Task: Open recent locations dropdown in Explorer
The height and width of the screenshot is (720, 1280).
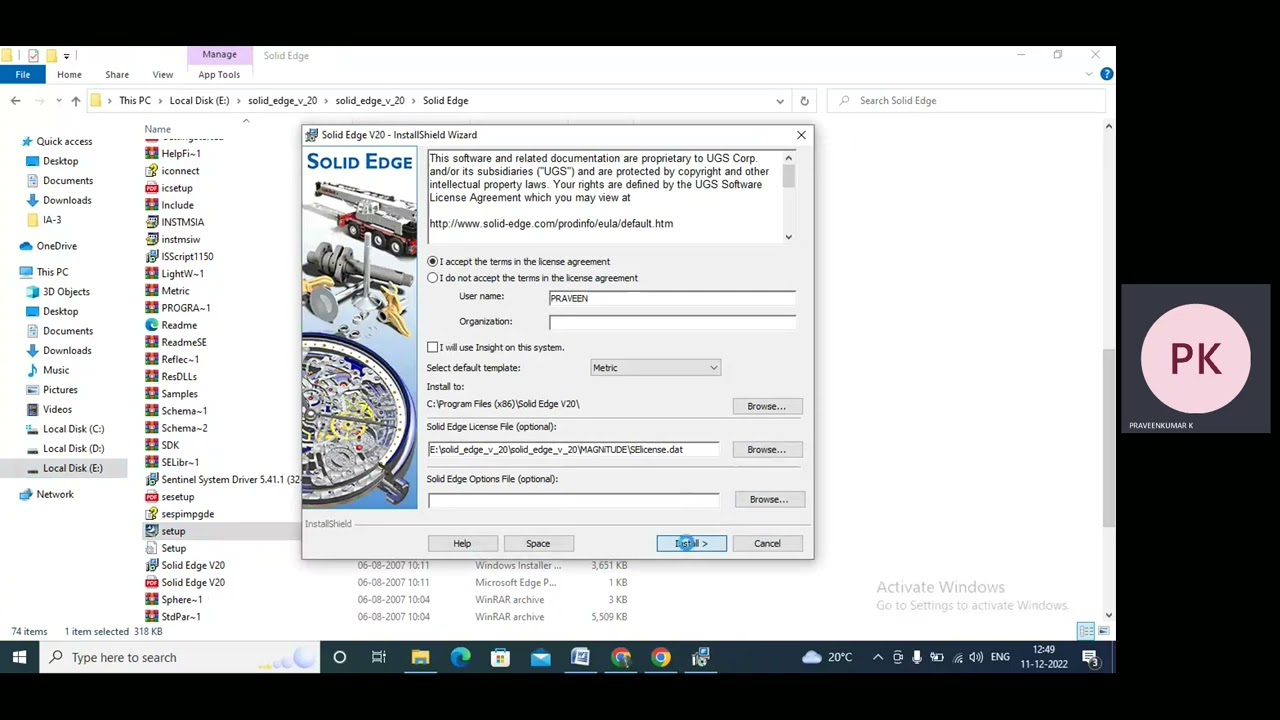Action: pyautogui.click(x=58, y=100)
